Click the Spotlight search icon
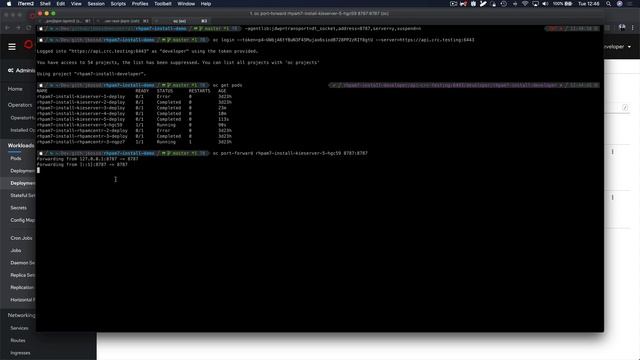The width and height of the screenshot is (640, 360). tap(609, 4)
